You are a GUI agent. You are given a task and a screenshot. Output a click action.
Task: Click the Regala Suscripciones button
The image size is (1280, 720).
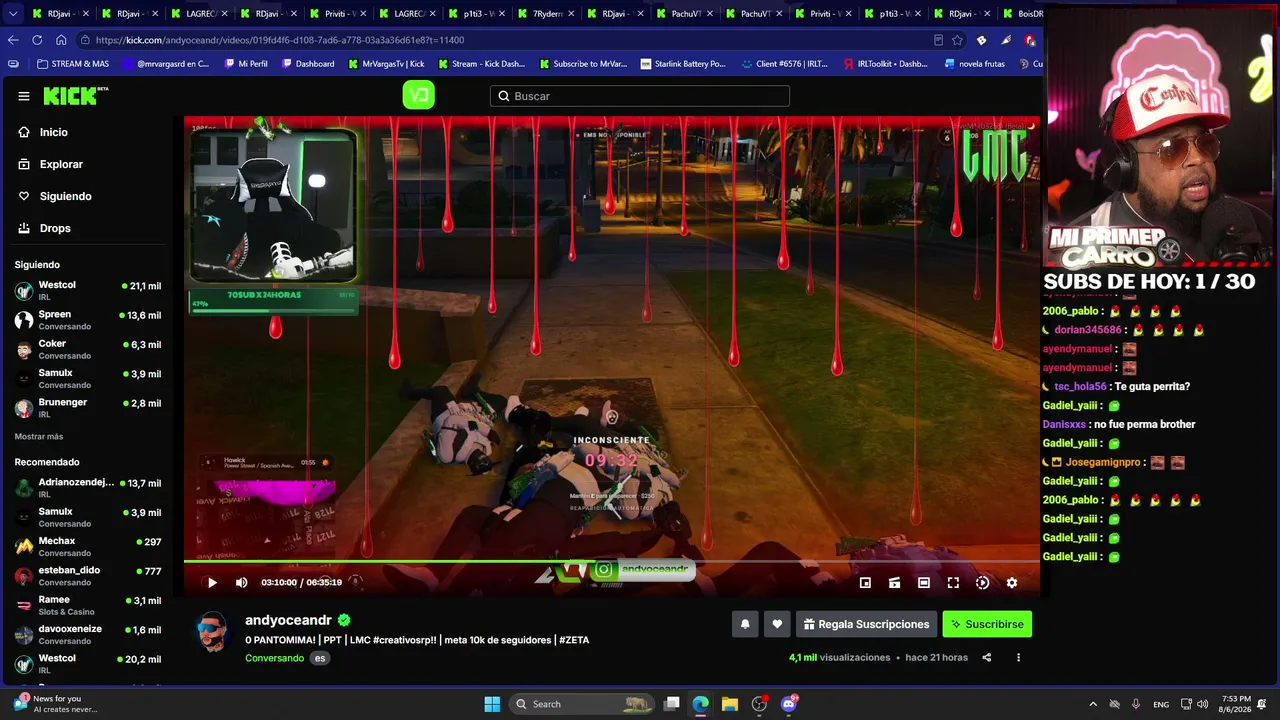point(866,624)
